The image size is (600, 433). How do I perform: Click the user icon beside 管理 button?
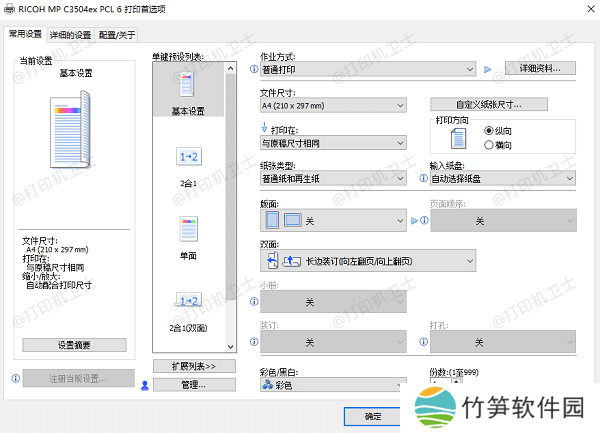(145, 385)
